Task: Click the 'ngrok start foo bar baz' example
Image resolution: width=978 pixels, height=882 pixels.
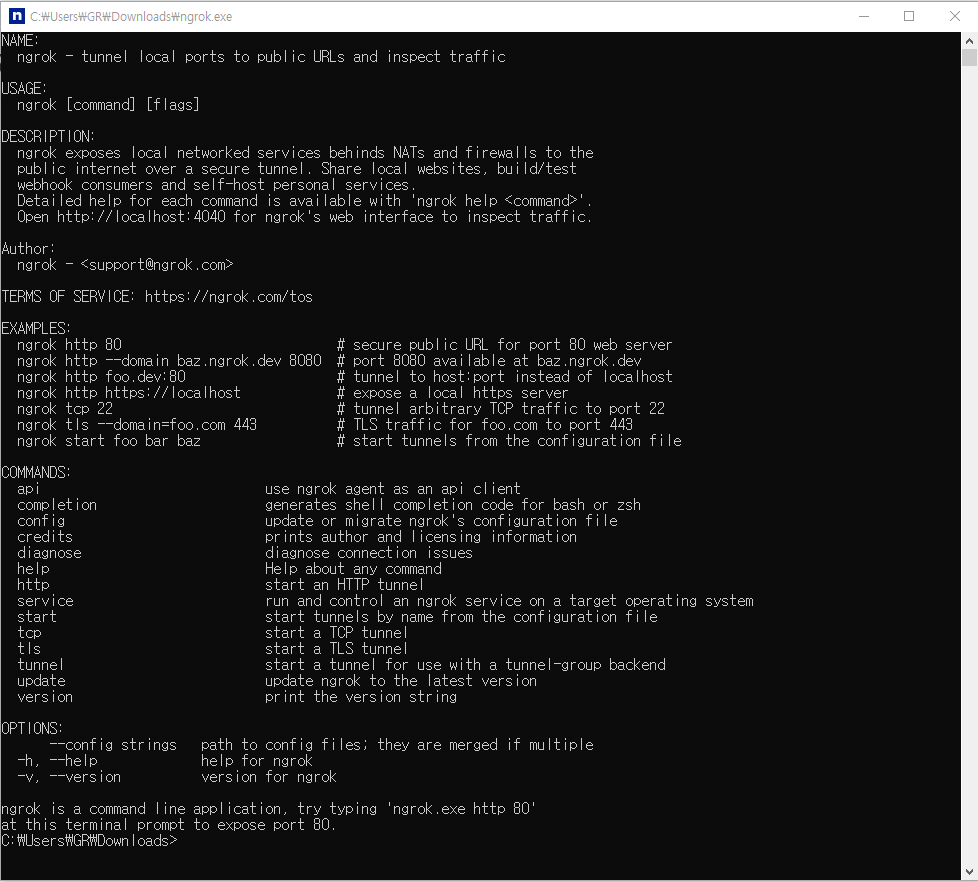Action: point(109,441)
